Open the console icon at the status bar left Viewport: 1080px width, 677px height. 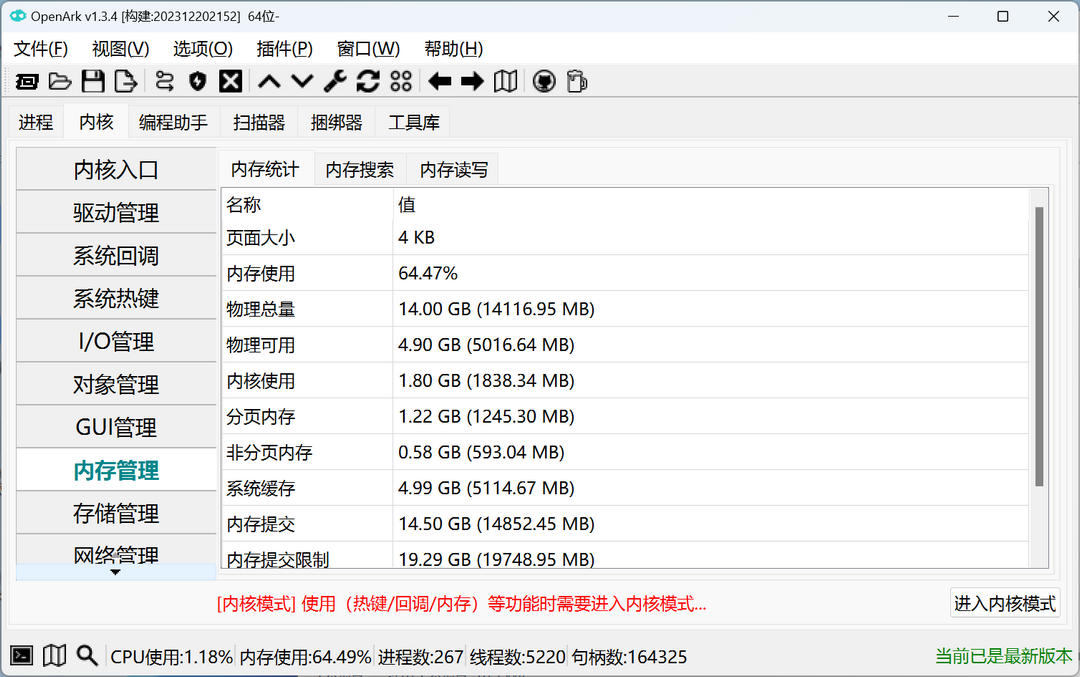coord(20,655)
